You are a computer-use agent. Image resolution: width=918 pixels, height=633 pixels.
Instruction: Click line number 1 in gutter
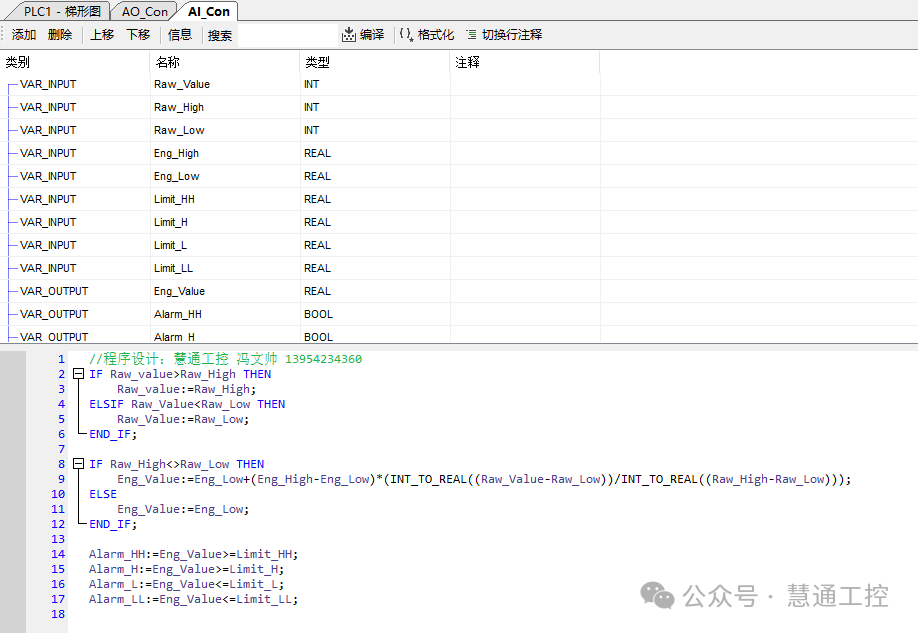(x=61, y=359)
